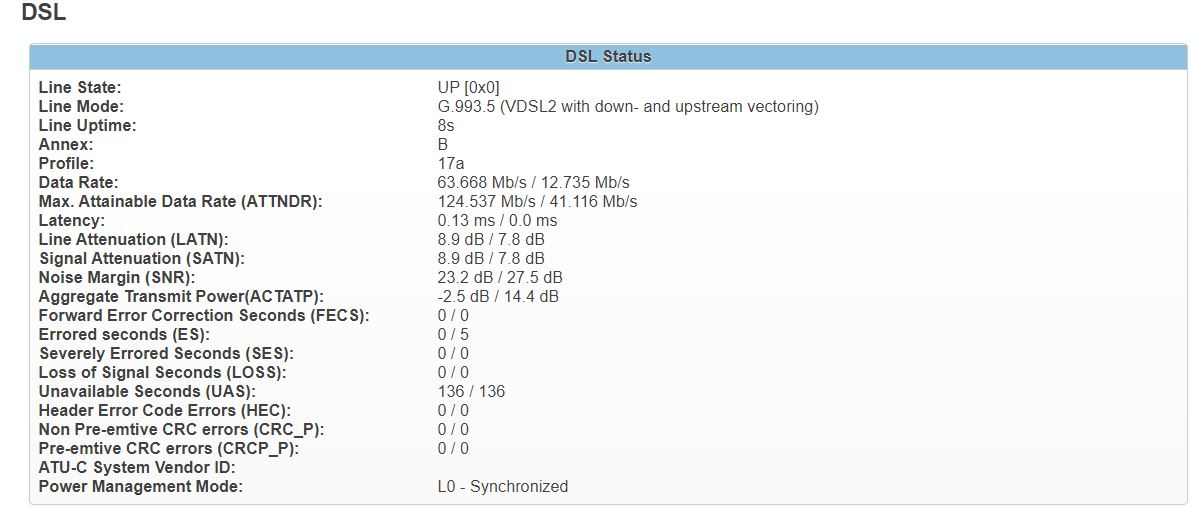Click the Line Attenuation (LATN) label
Screen dimensions: 1204x526
(x=133, y=239)
